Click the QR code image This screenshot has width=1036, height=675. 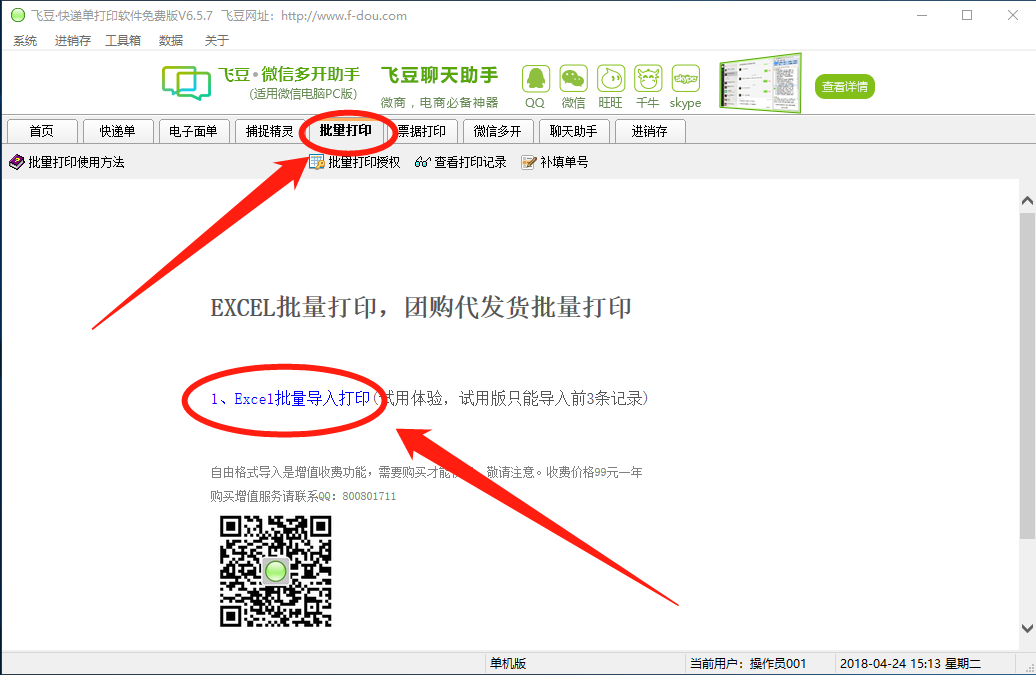(x=276, y=571)
